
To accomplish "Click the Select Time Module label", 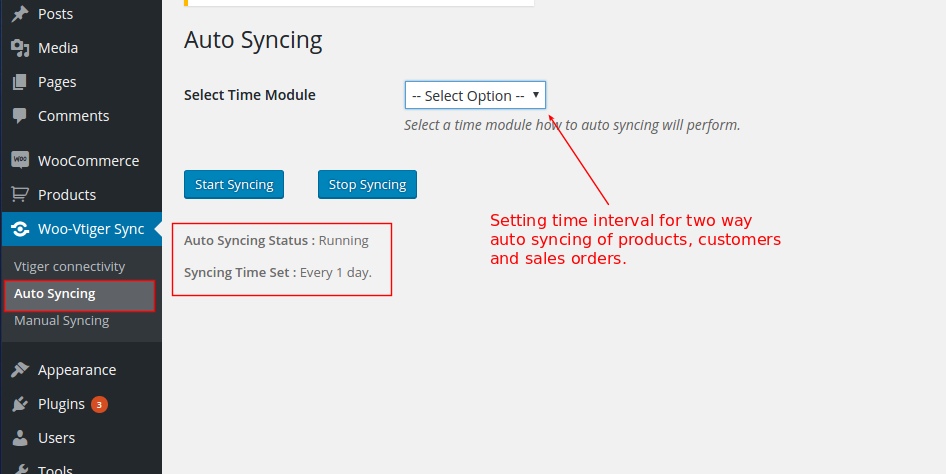I will pos(250,95).
